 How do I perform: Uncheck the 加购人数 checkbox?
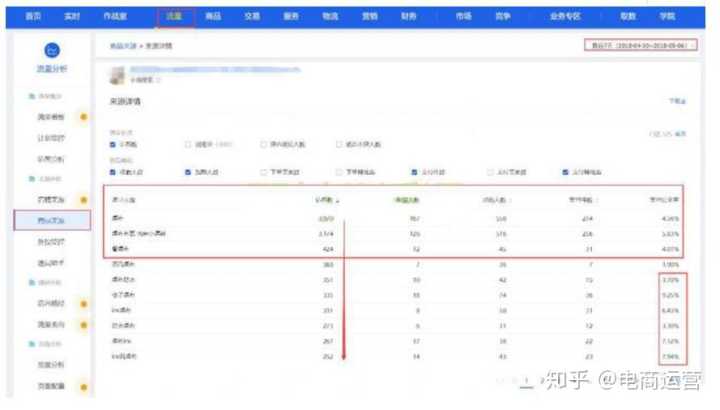click(x=188, y=172)
